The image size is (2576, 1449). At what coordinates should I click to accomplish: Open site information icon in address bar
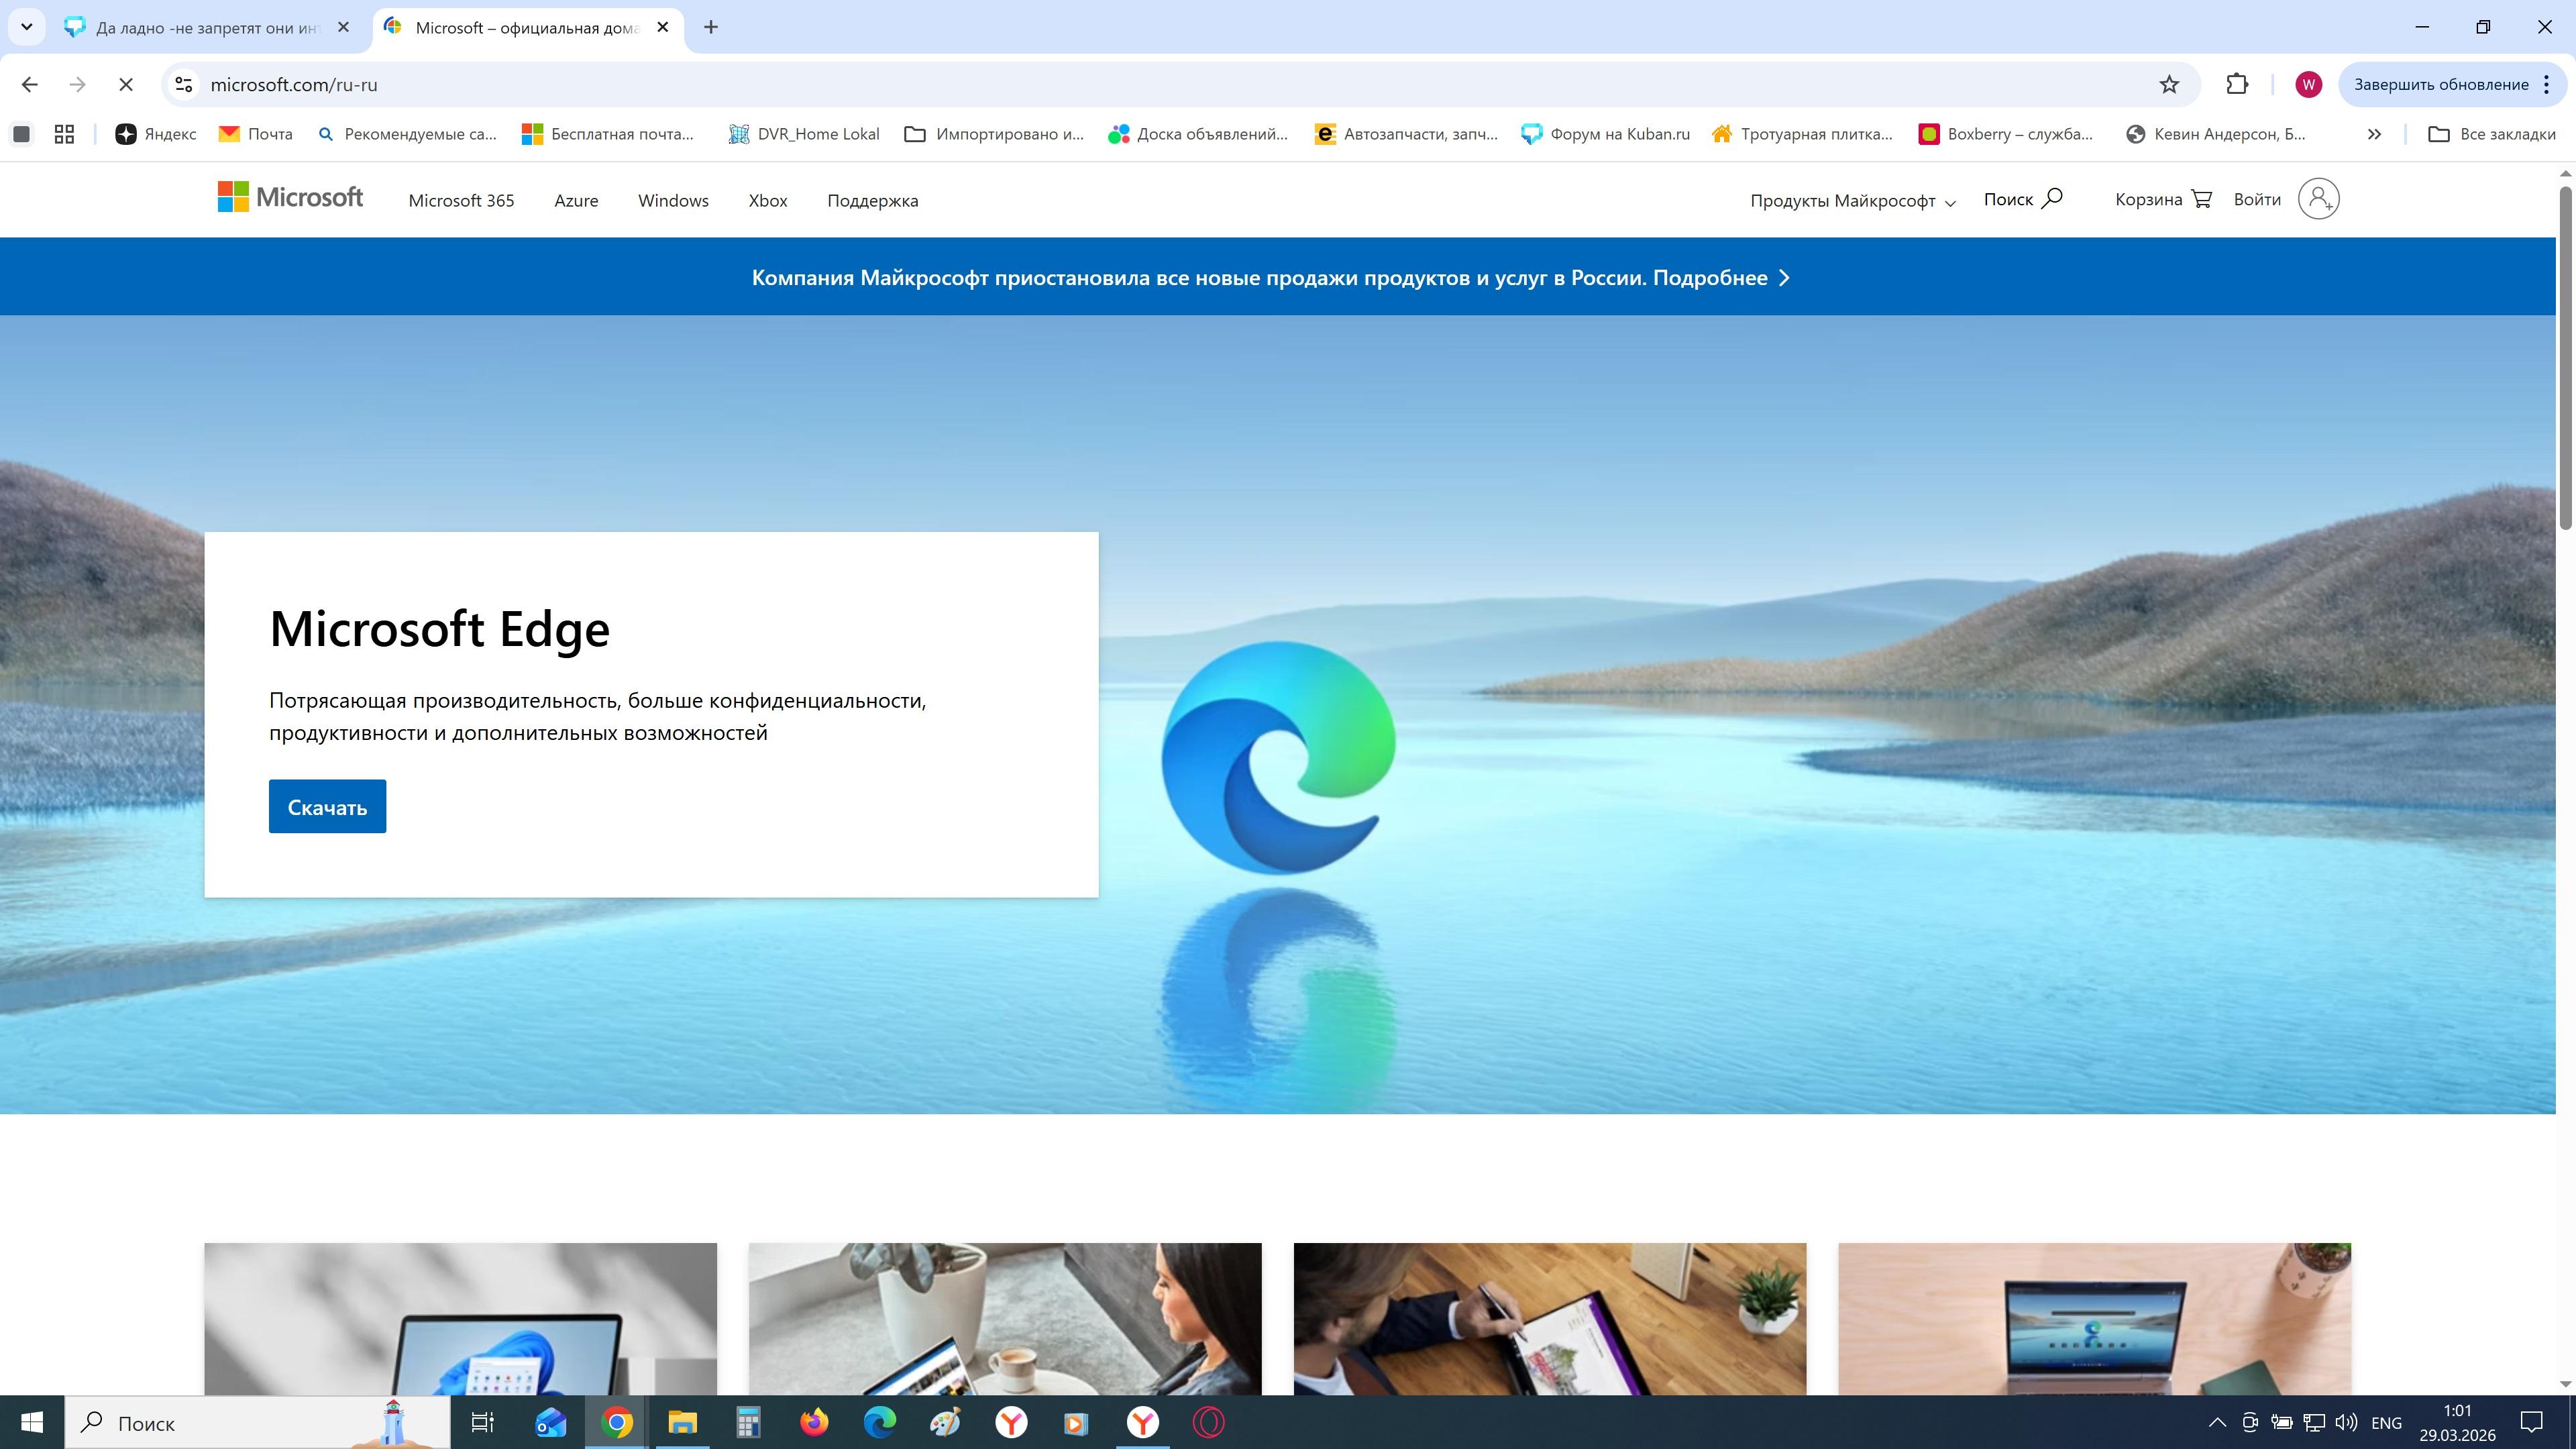[x=184, y=85]
